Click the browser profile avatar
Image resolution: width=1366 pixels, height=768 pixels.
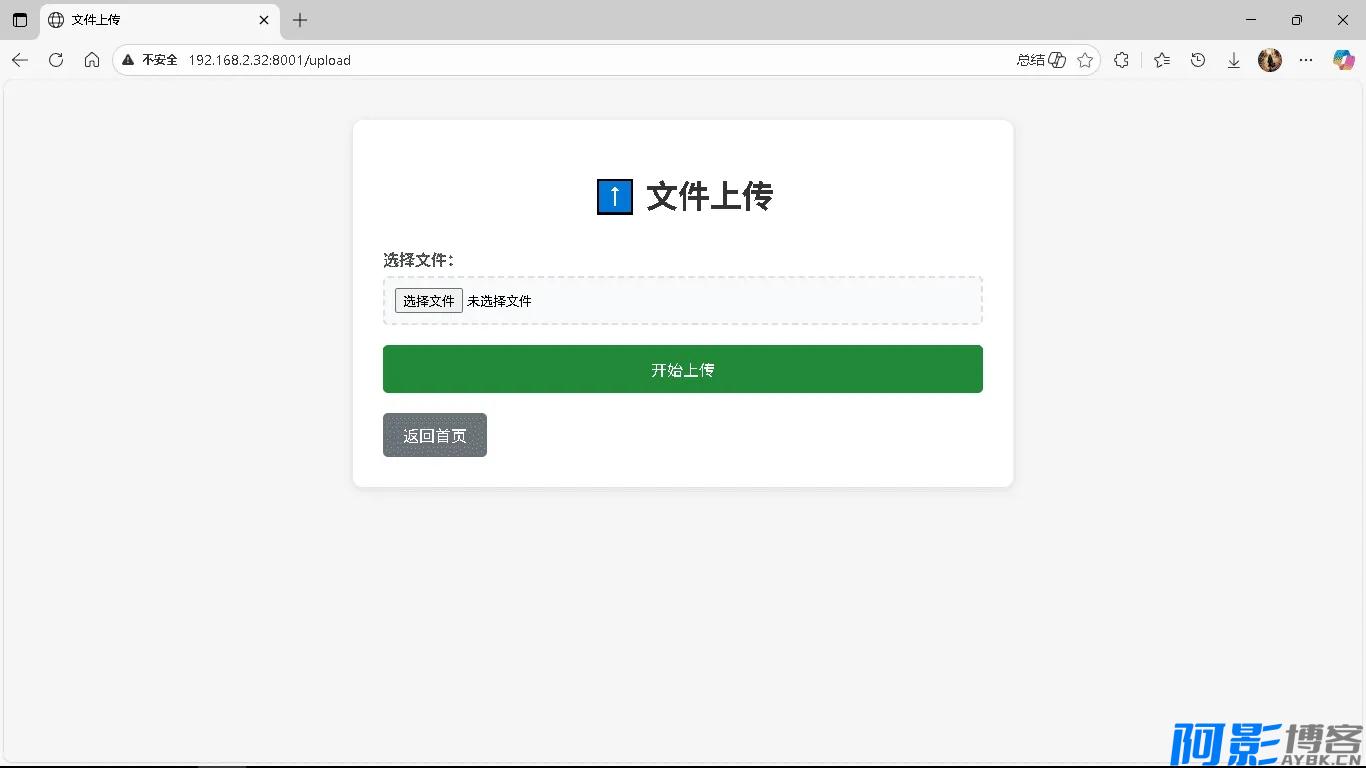pos(1269,60)
